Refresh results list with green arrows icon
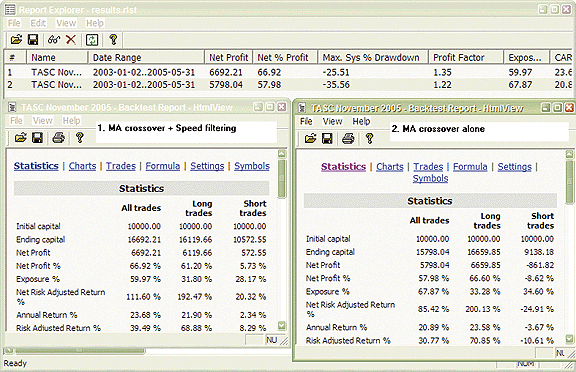This screenshot has height=372, width=576. [92, 39]
